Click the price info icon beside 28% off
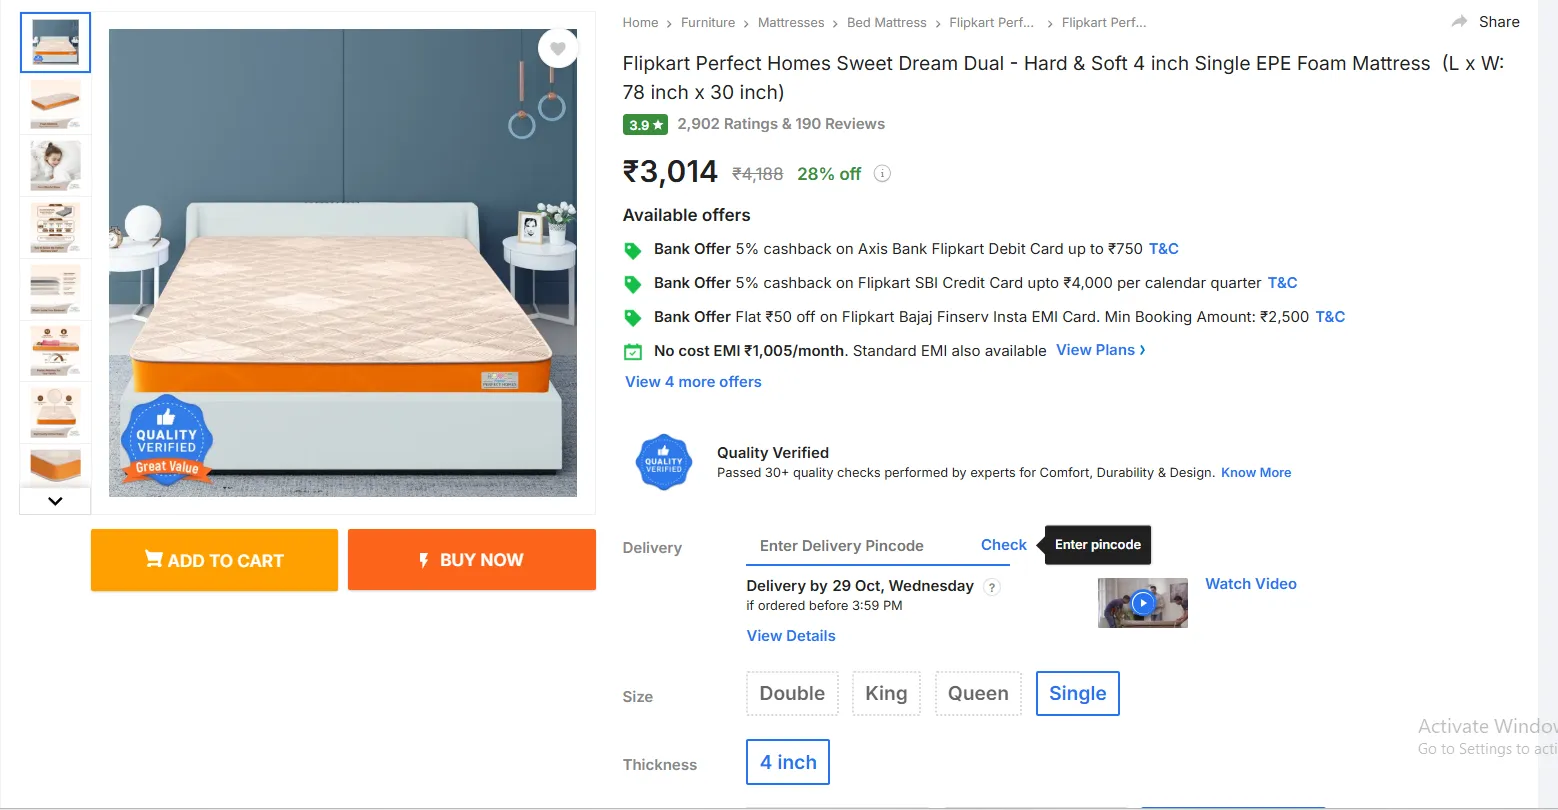The image size is (1558, 810). click(882, 174)
